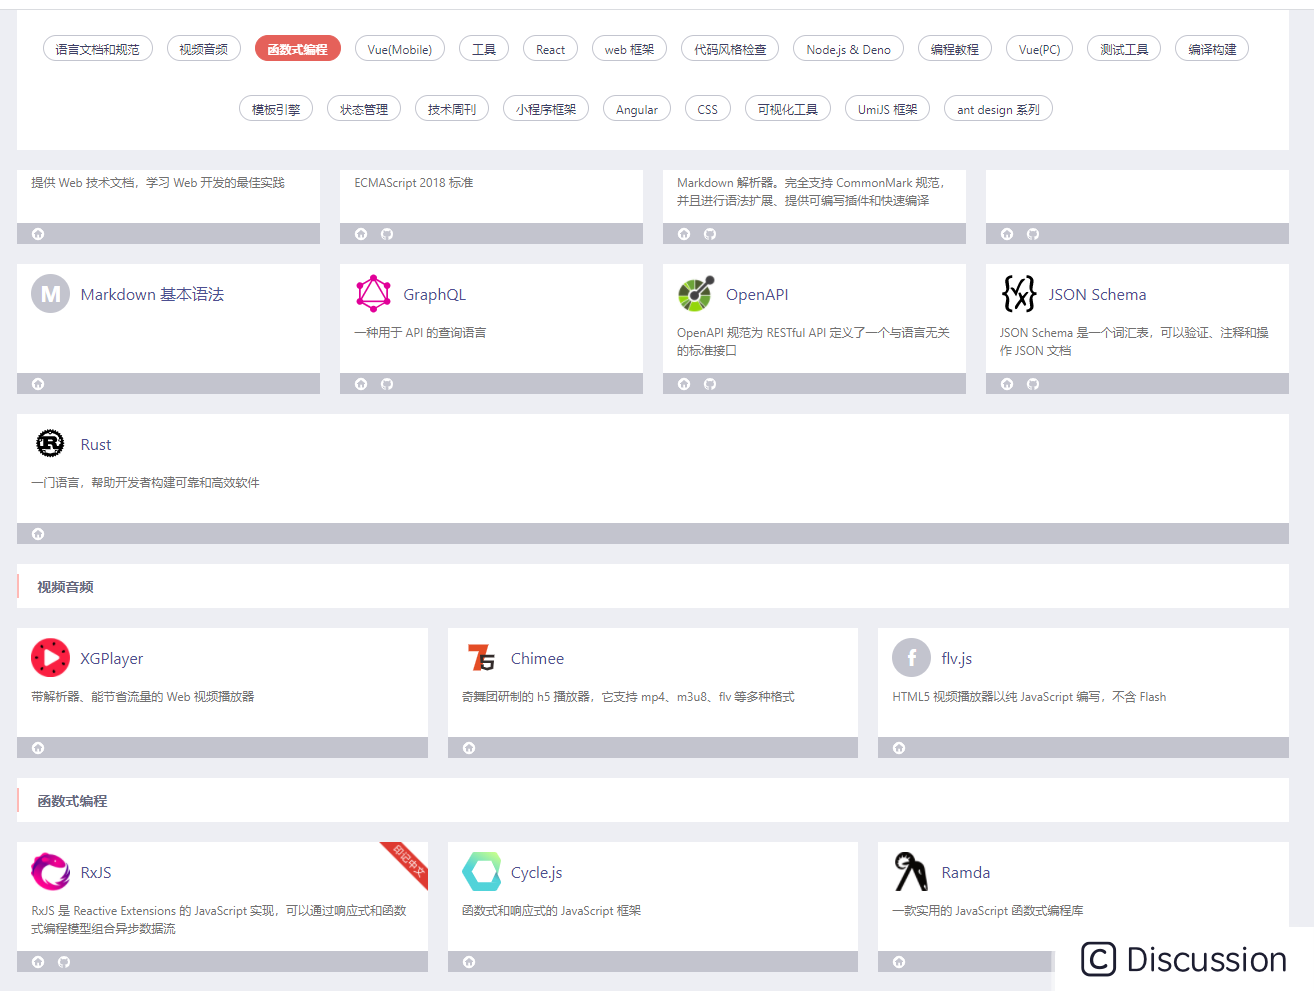Open Markdown 解析器 card's GitHub icon
Viewport: 1314px width, 991px height.
[x=710, y=234]
